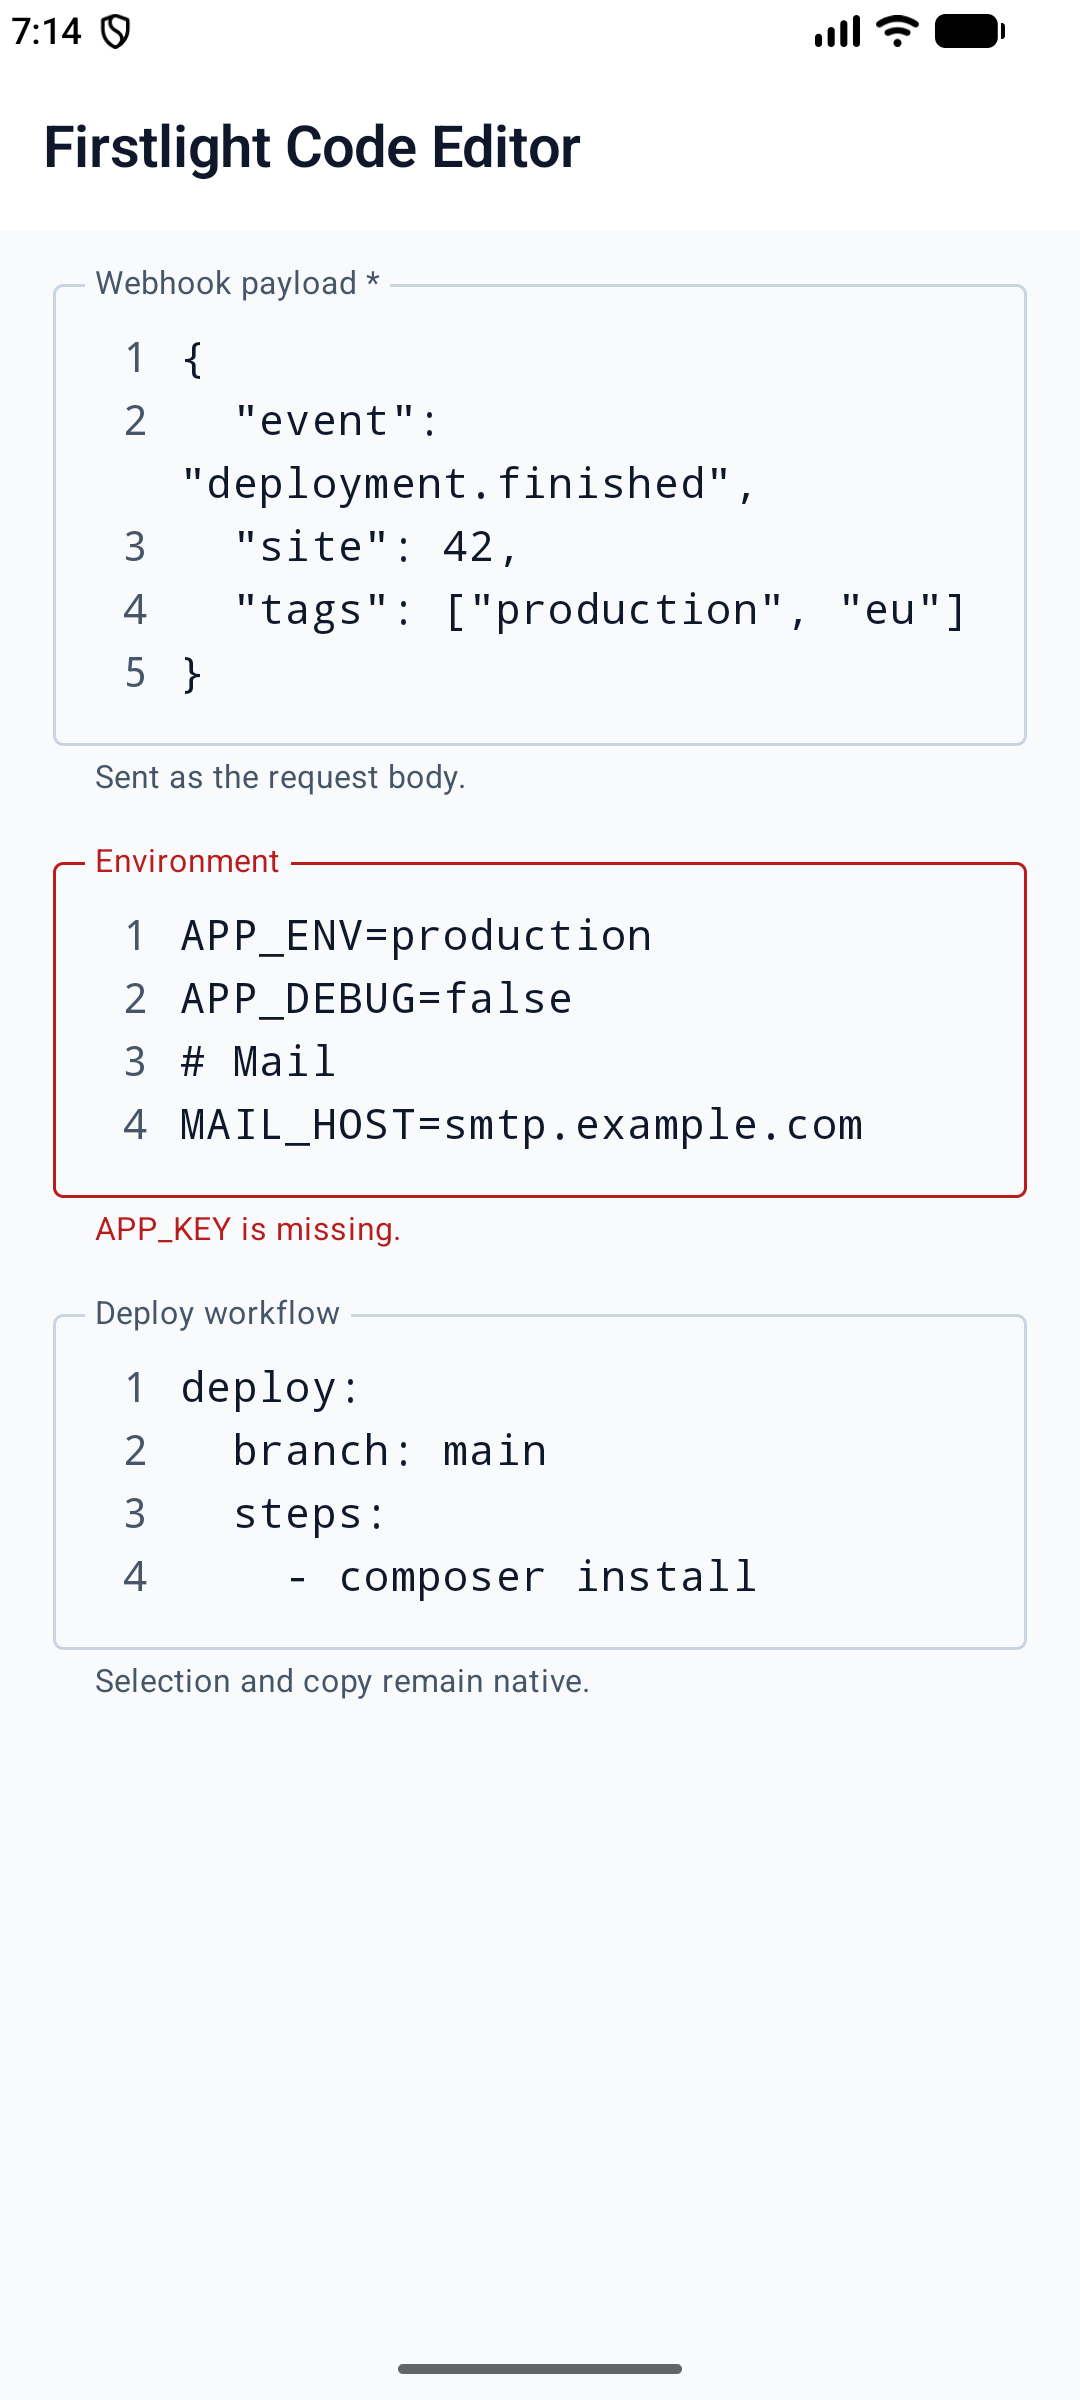Click the Webhook payload * label
This screenshot has height=2400, width=1080.
[x=237, y=283]
